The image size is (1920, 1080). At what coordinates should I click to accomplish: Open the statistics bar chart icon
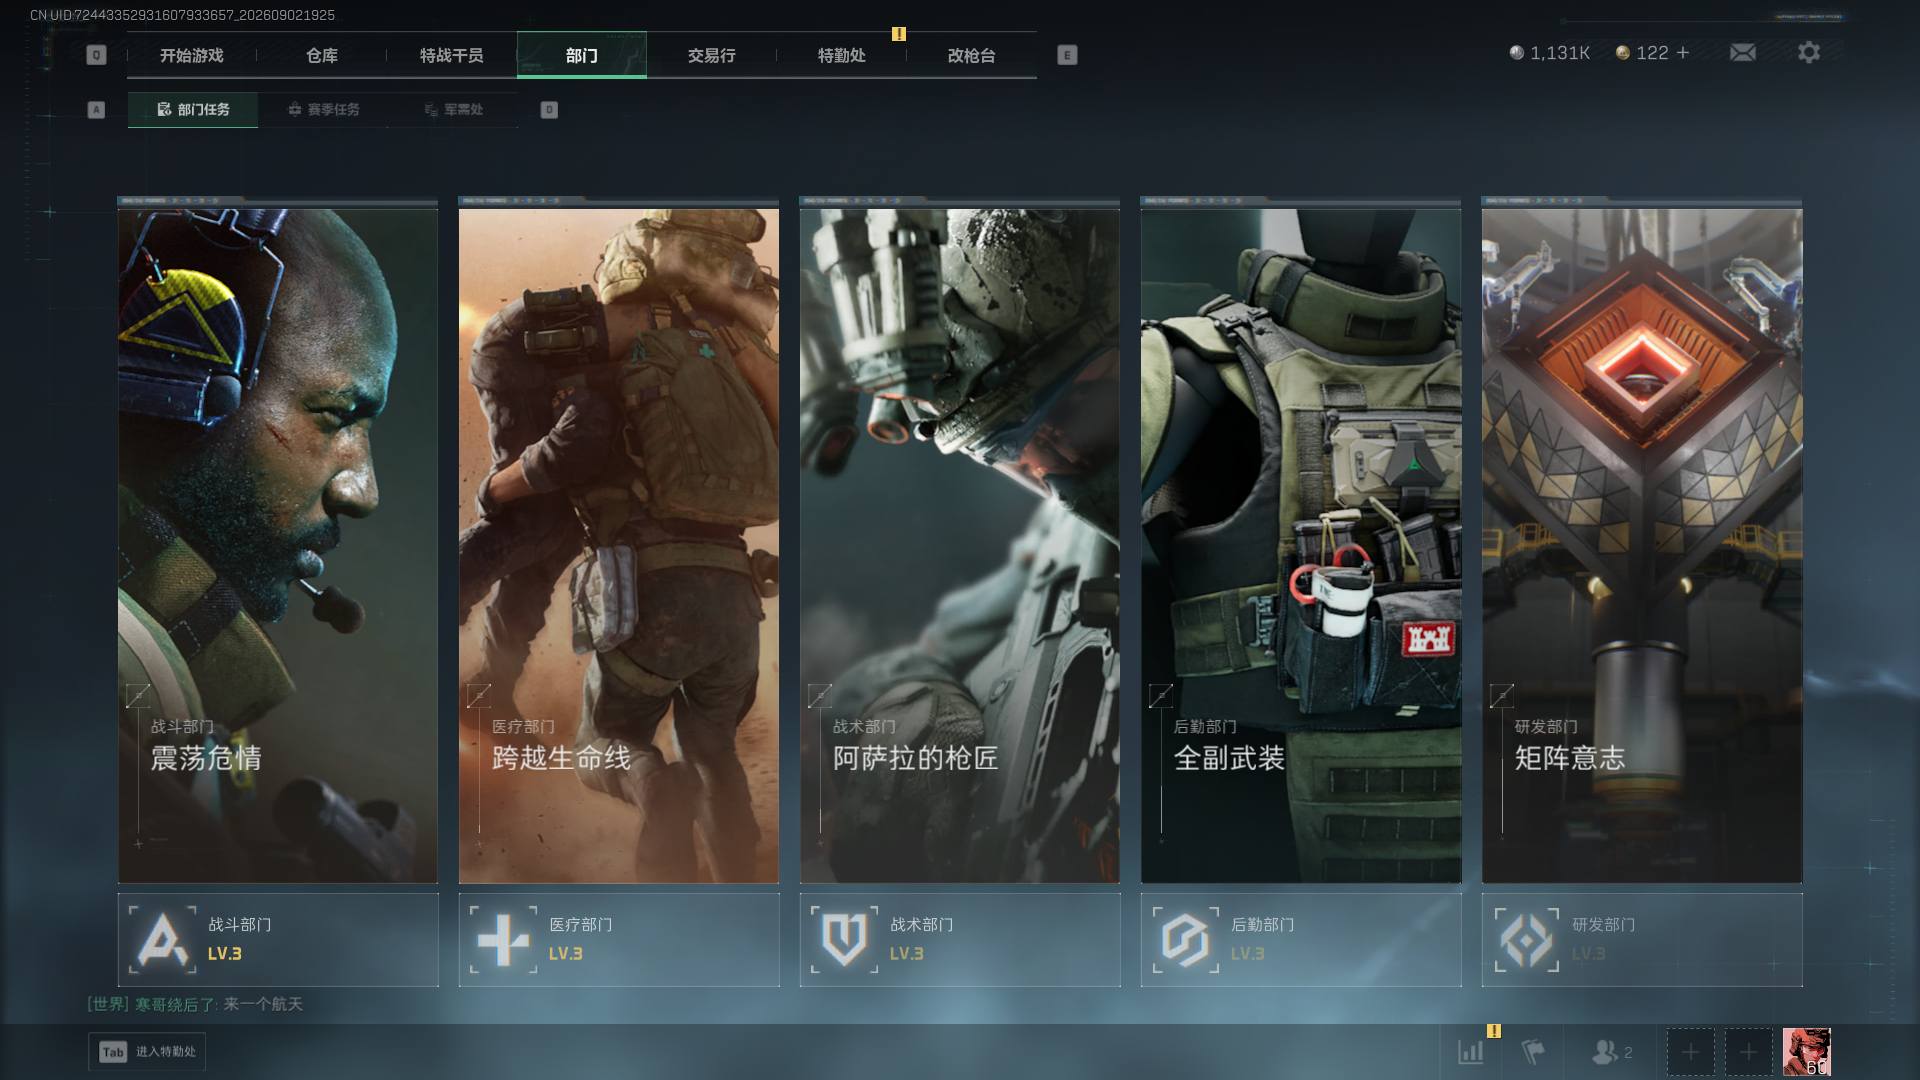(1471, 1052)
